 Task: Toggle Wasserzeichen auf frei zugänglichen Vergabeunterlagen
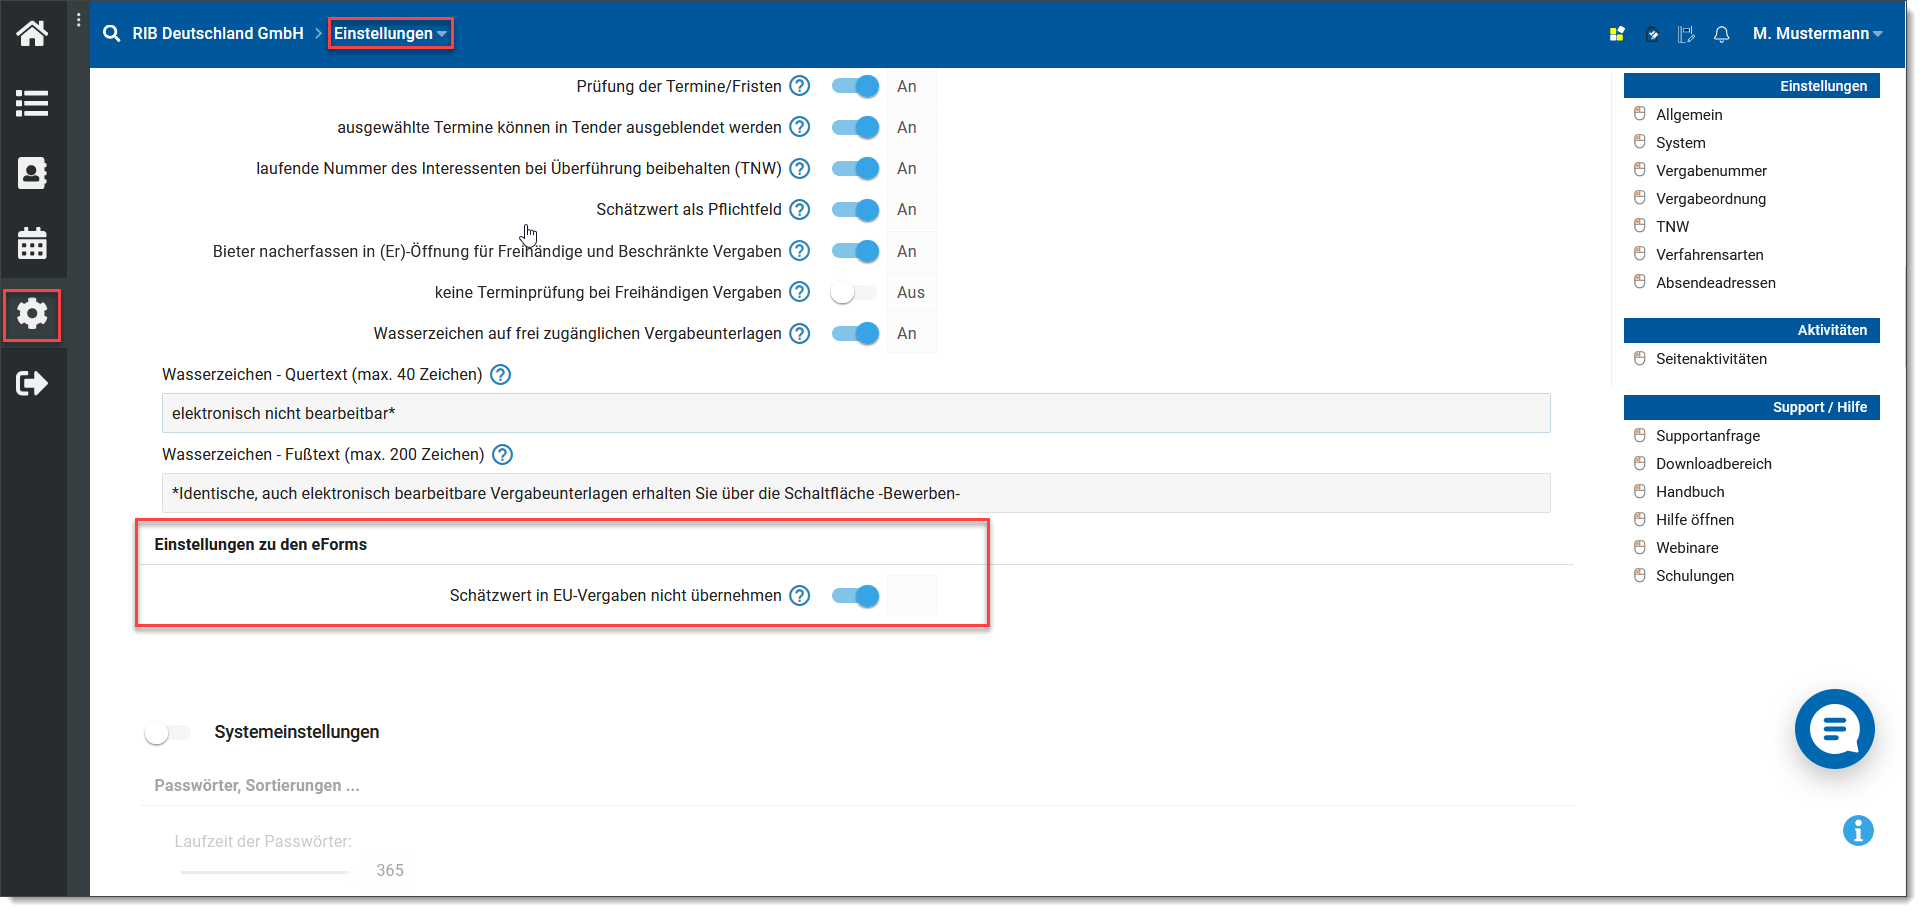point(855,333)
